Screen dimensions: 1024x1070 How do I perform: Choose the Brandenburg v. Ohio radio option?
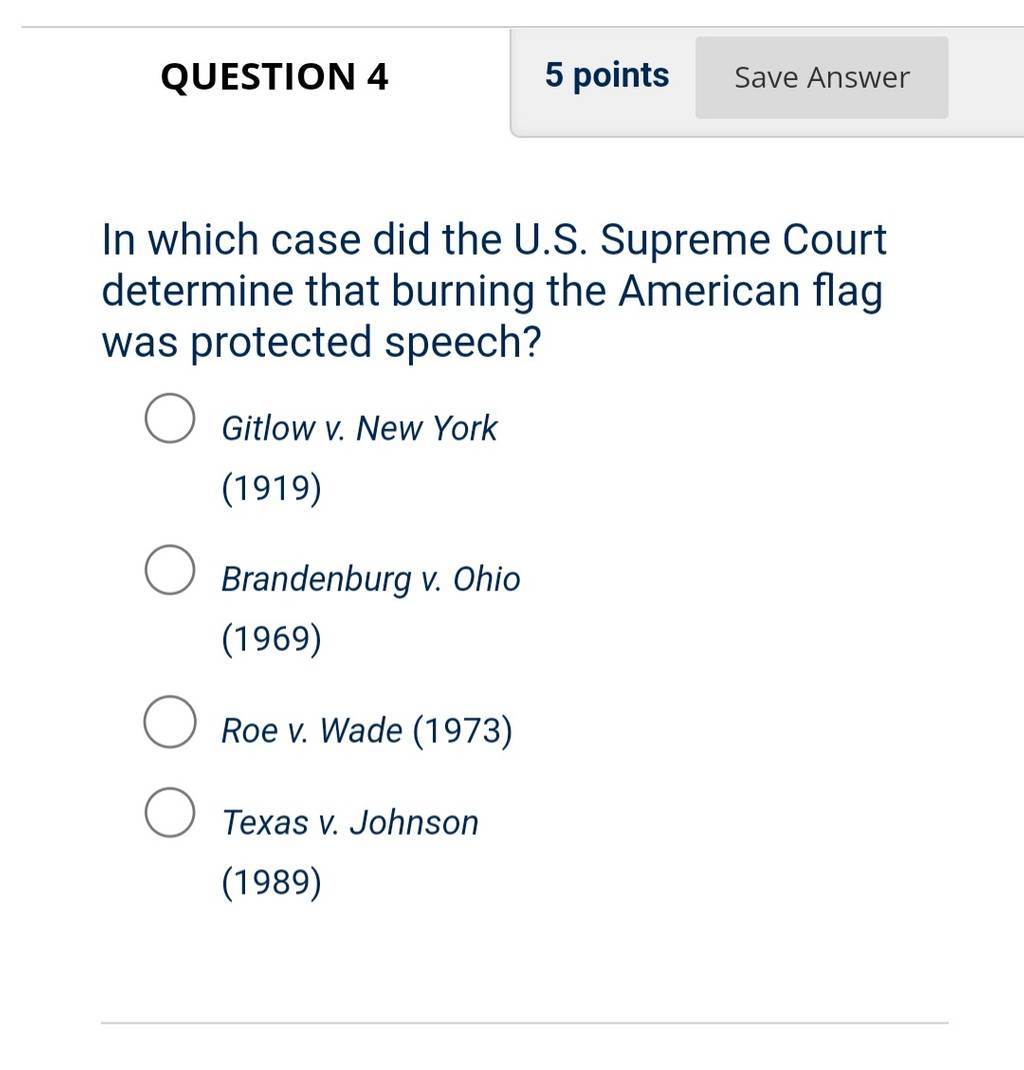pos(170,570)
